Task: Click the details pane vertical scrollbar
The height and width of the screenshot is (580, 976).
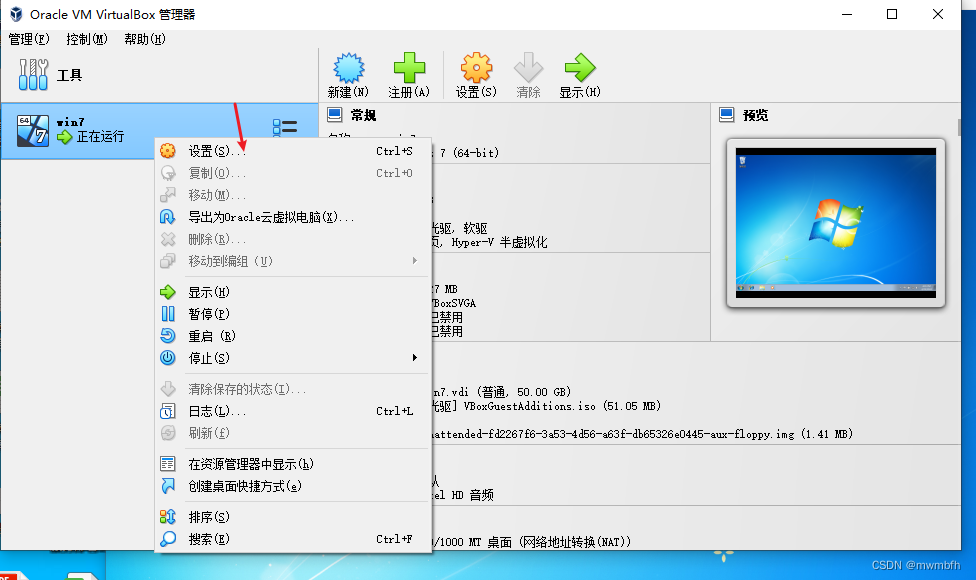Action: [959, 128]
